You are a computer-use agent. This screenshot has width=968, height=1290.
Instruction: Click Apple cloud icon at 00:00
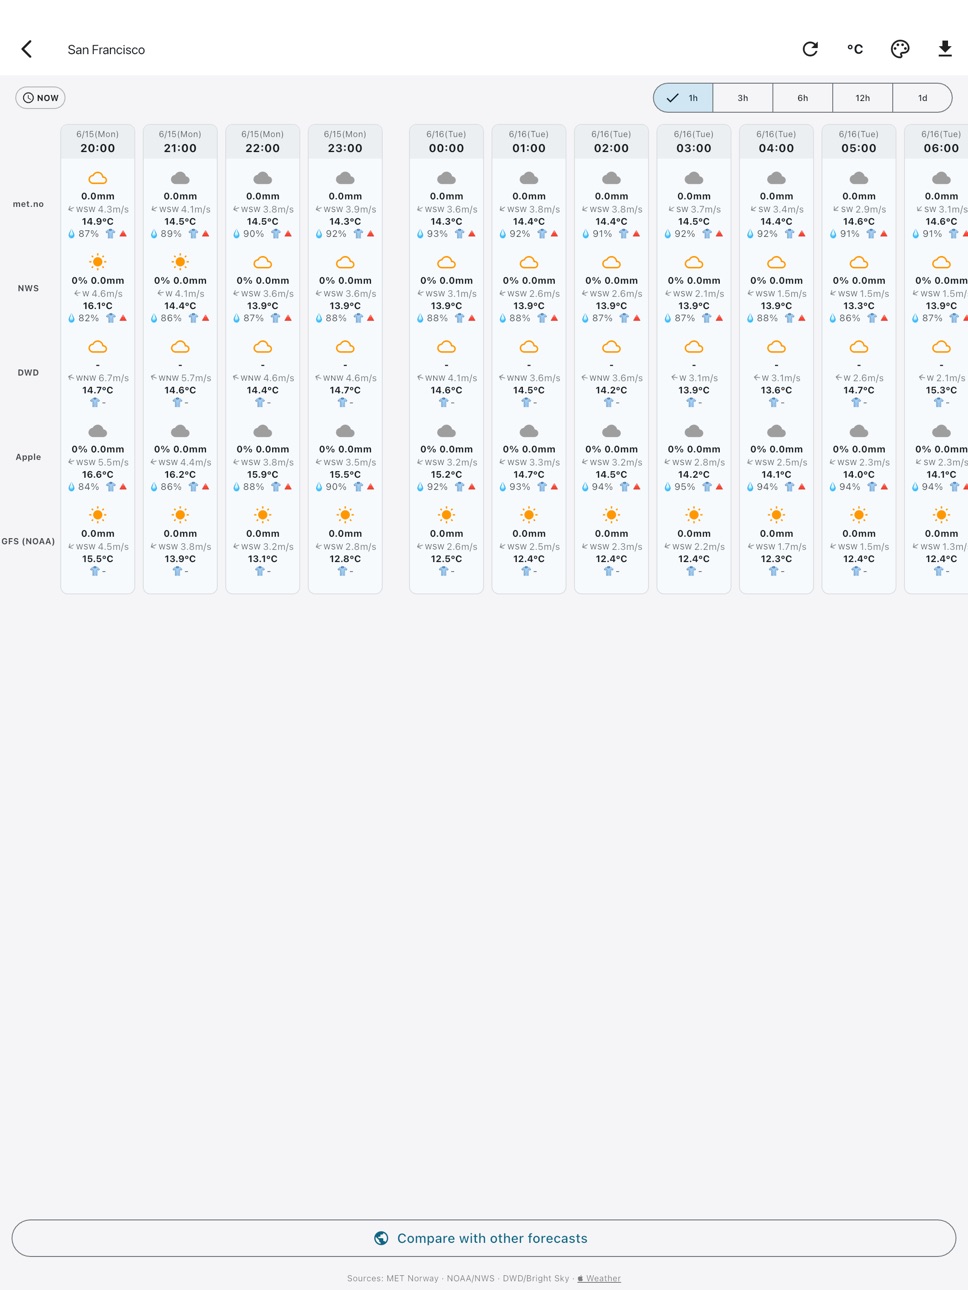[447, 431]
